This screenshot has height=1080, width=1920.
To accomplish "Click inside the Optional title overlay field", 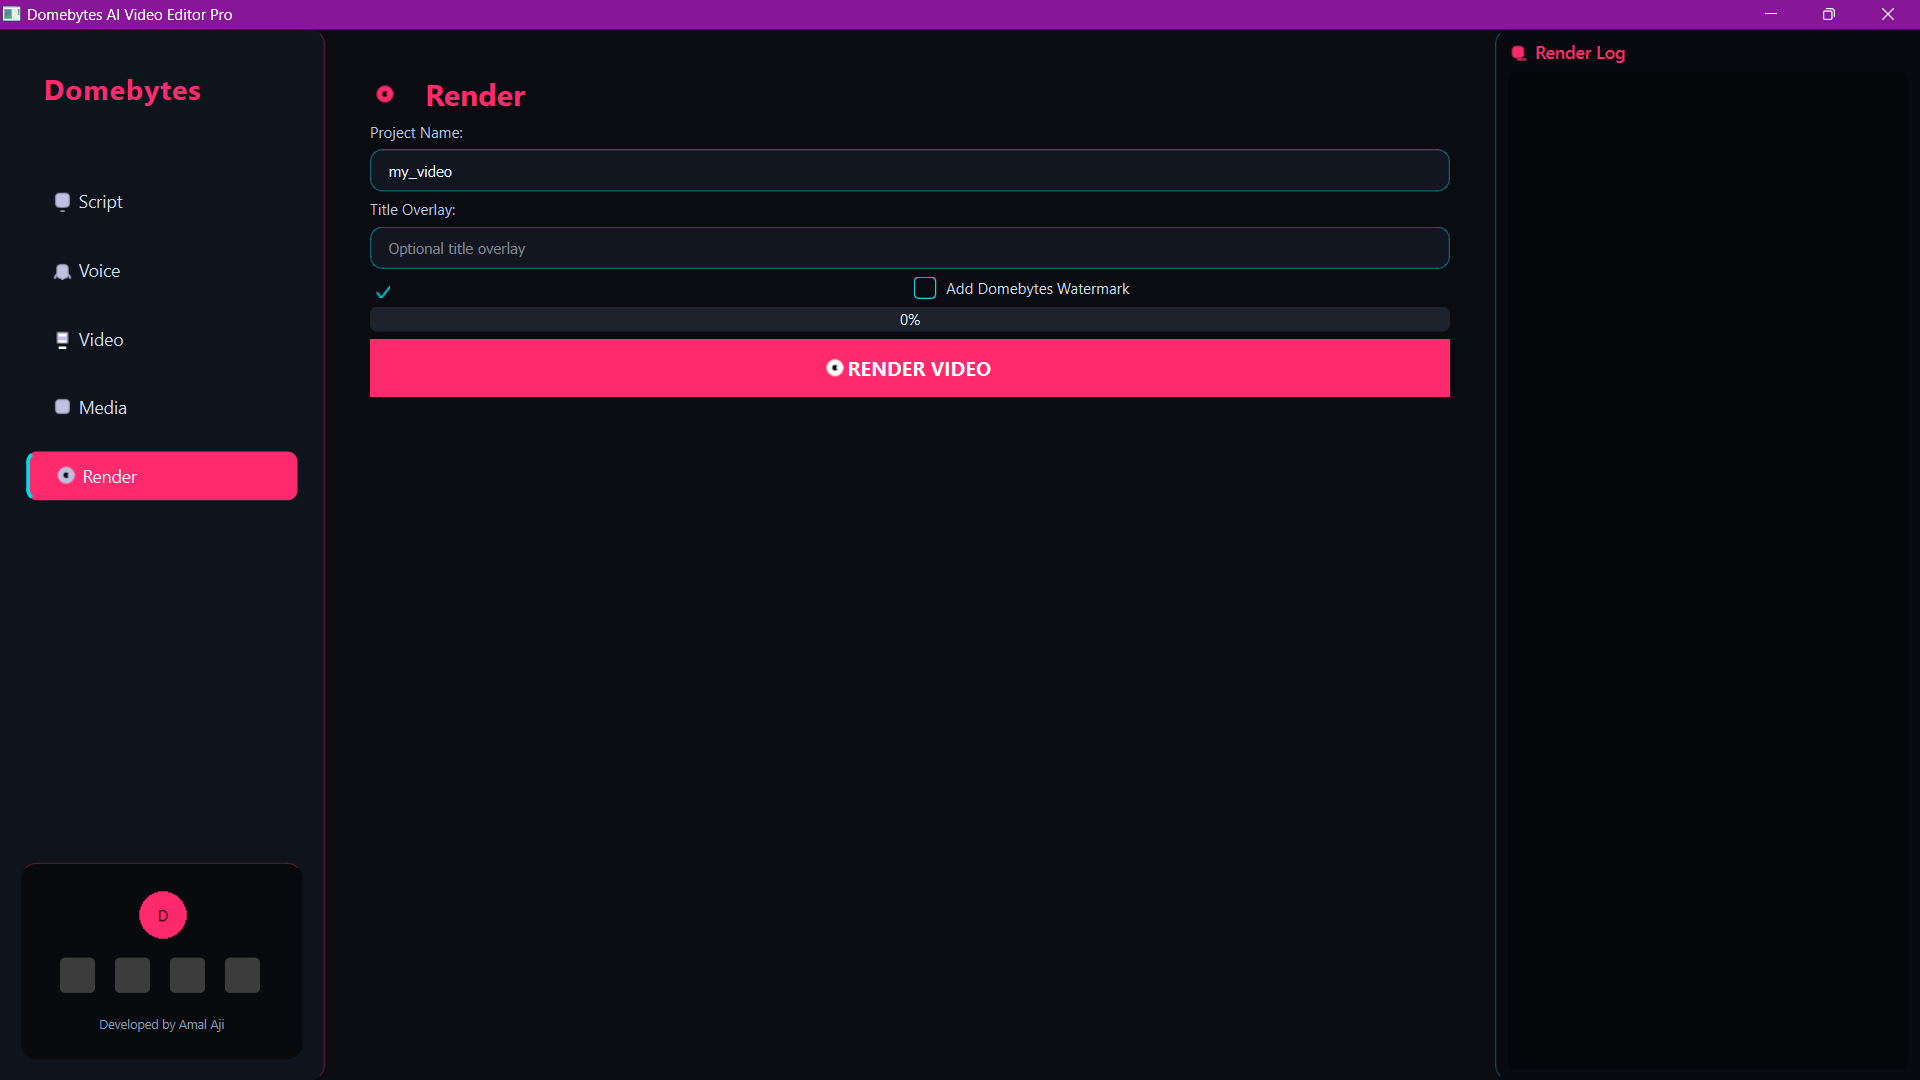I will coord(909,248).
